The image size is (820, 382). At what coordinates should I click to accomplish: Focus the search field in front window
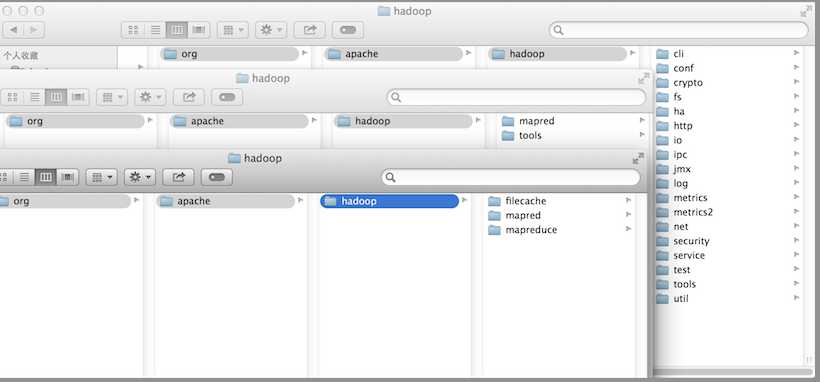point(511,177)
